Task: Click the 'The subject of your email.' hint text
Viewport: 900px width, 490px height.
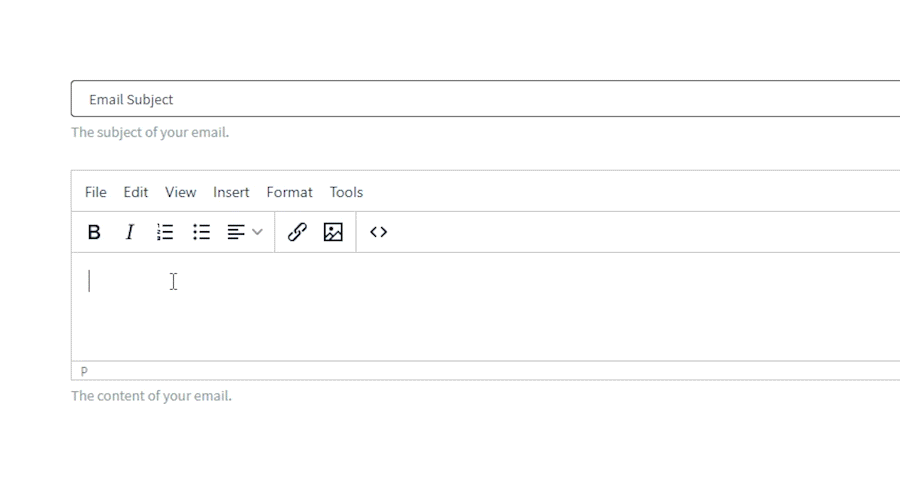Action: click(x=150, y=133)
